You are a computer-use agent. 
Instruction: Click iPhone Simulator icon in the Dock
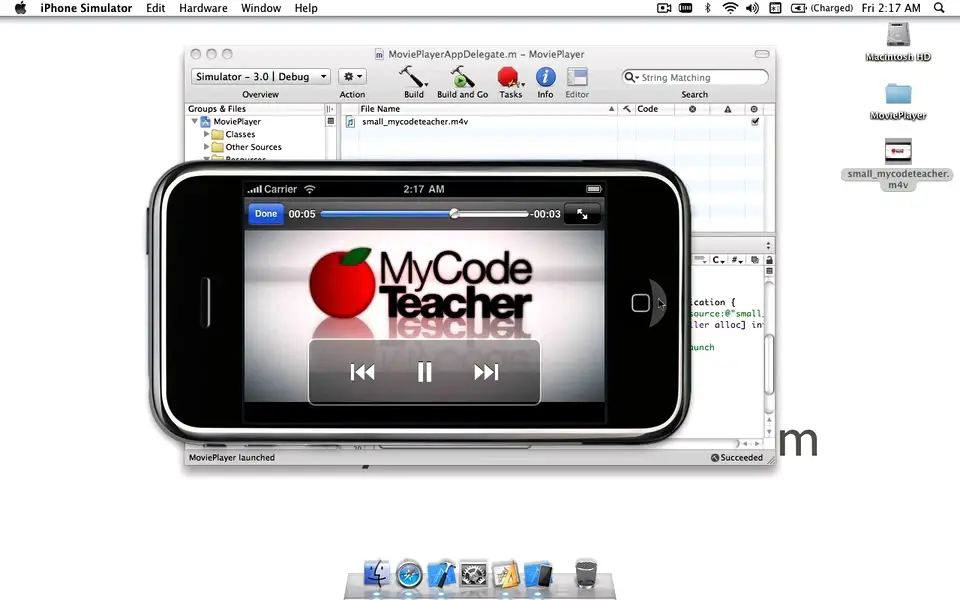538,574
